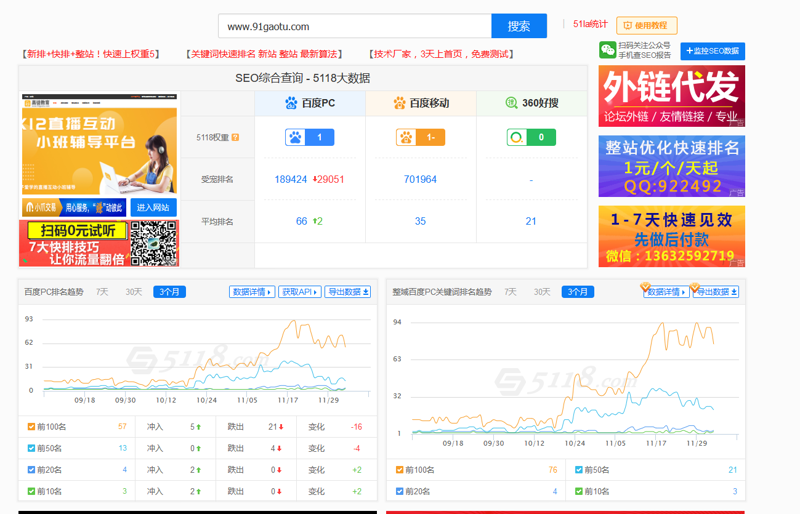
Task: Open the 整站优化快速排名 advertisement banner
Action: point(671,166)
